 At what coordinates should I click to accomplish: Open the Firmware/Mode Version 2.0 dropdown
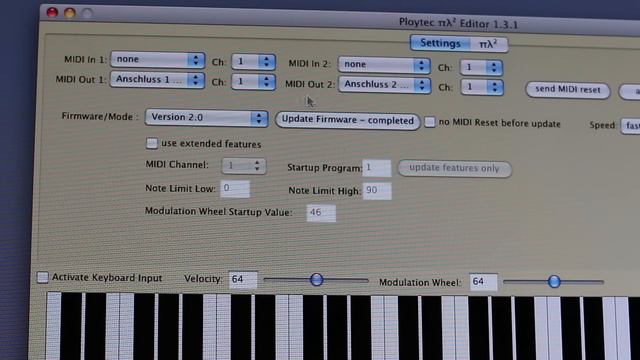[x=207, y=118]
